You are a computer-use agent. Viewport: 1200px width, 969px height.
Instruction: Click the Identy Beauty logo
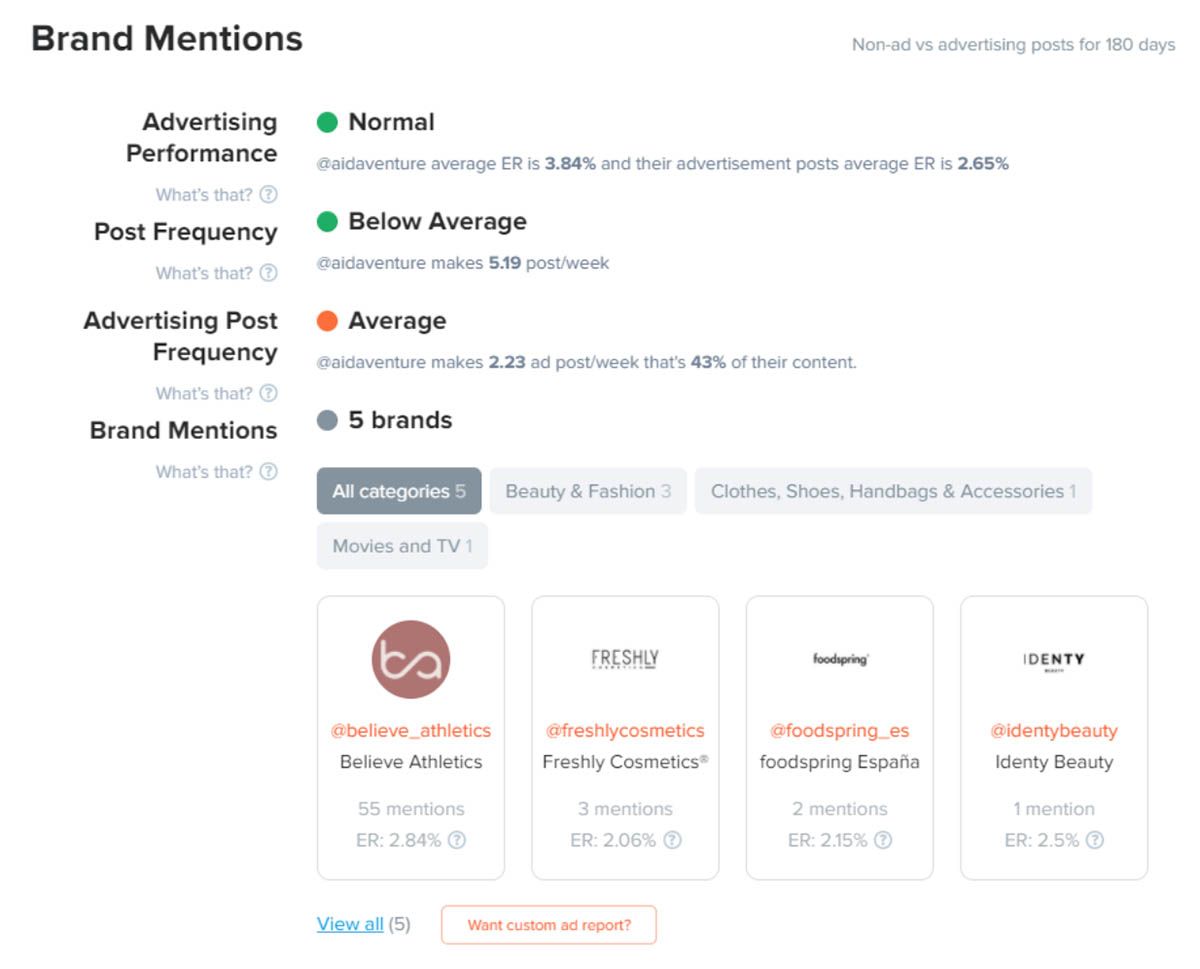pos(1053,660)
